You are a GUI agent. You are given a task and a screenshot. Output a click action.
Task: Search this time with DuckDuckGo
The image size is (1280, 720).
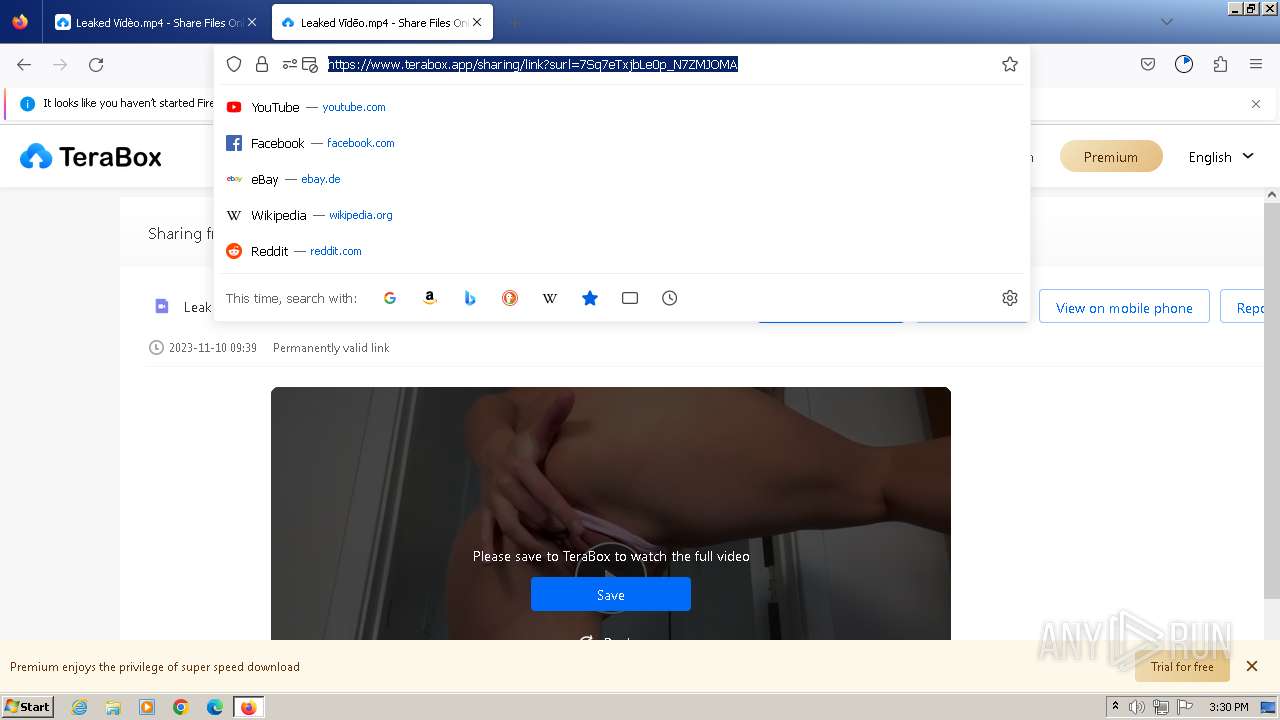(510, 298)
